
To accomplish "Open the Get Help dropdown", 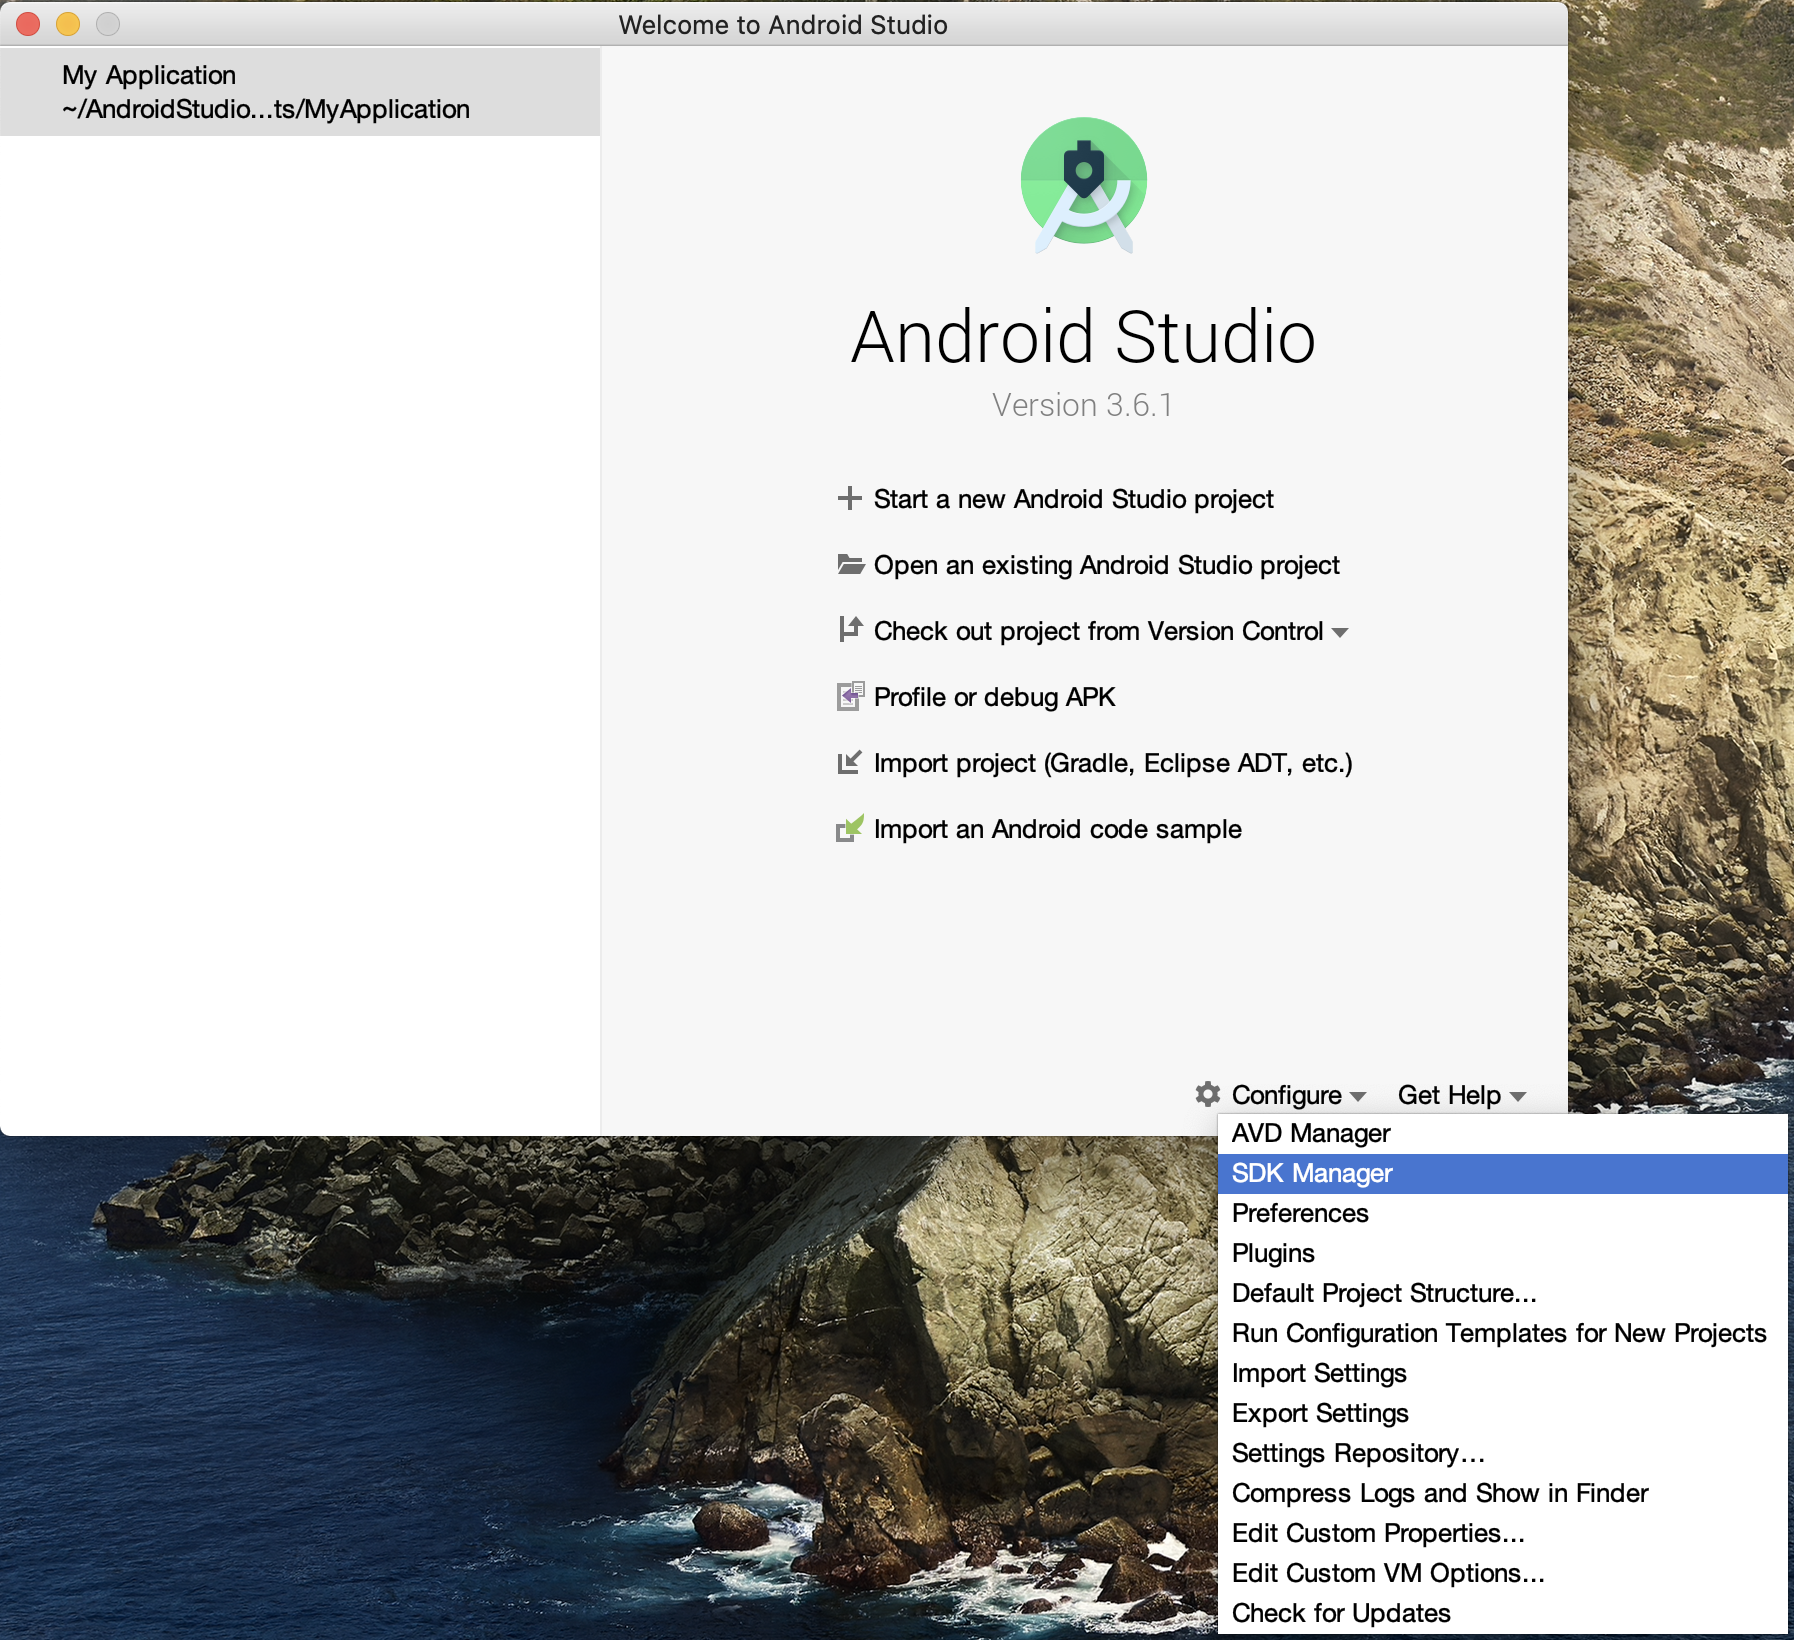I will (x=1461, y=1095).
